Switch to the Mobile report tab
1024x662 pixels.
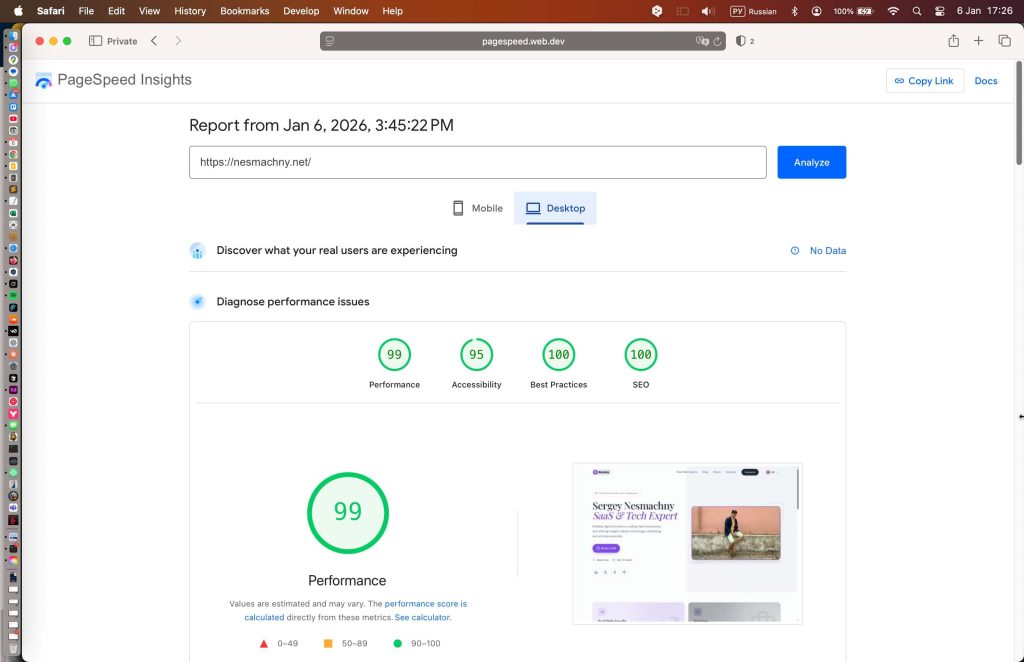(477, 208)
